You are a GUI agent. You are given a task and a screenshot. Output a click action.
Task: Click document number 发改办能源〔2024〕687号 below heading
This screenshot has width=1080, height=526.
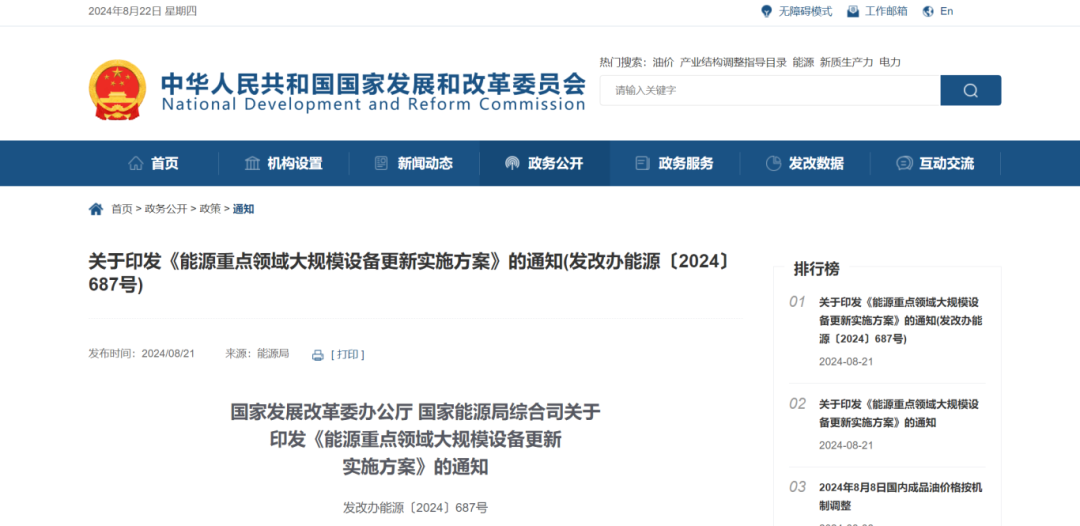[415, 508]
